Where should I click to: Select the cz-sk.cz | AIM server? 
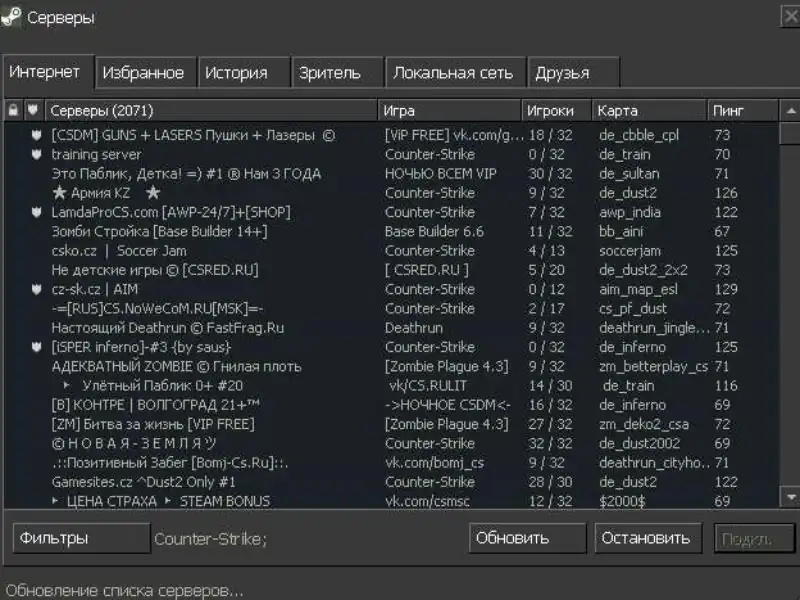click(x=392, y=289)
